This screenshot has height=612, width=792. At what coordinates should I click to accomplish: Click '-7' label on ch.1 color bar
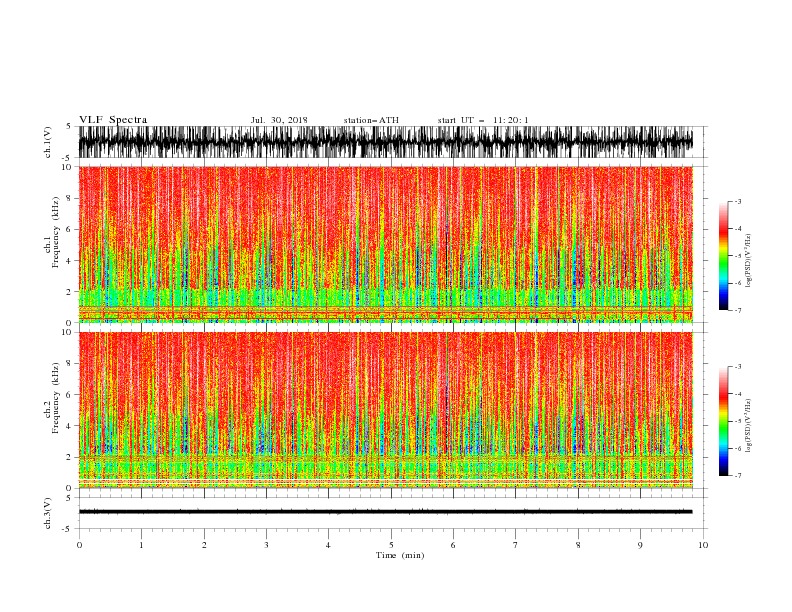point(738,310)
